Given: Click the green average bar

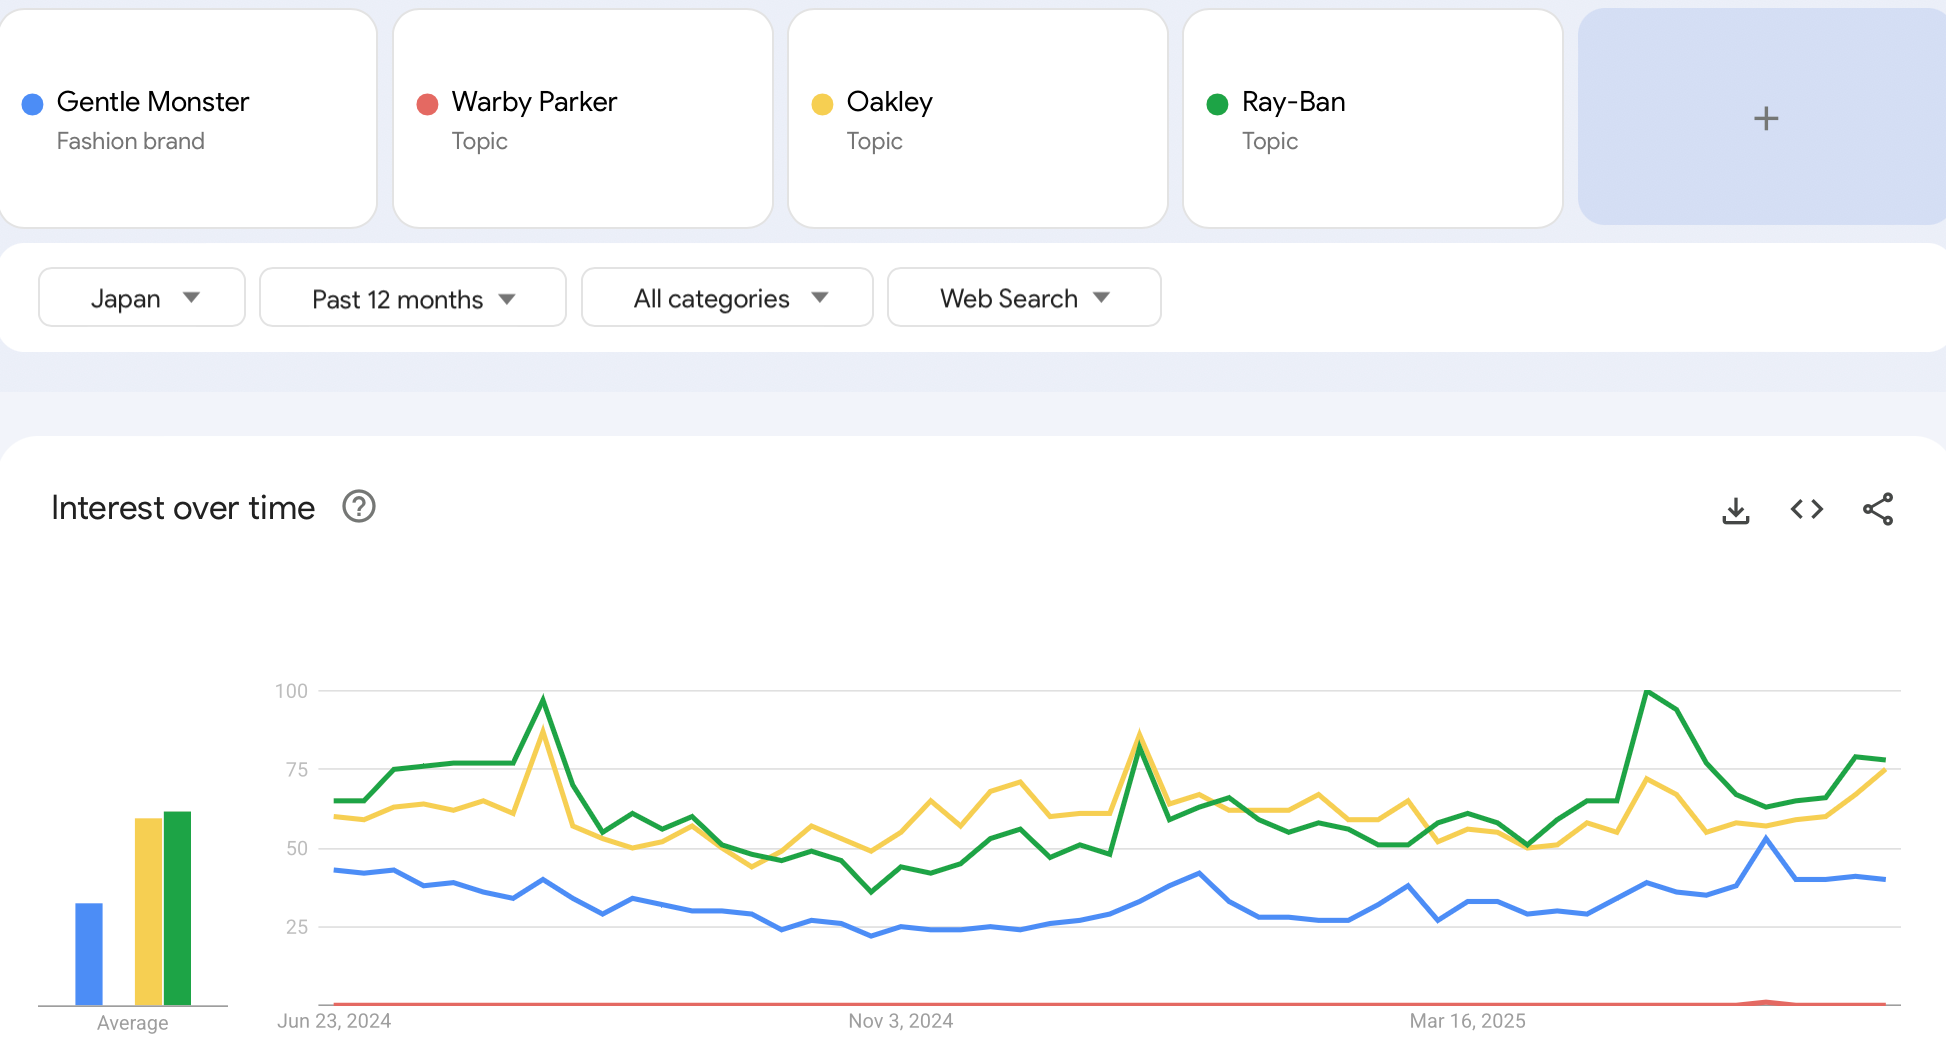Looking at the screenshot, I should [177, 908].
